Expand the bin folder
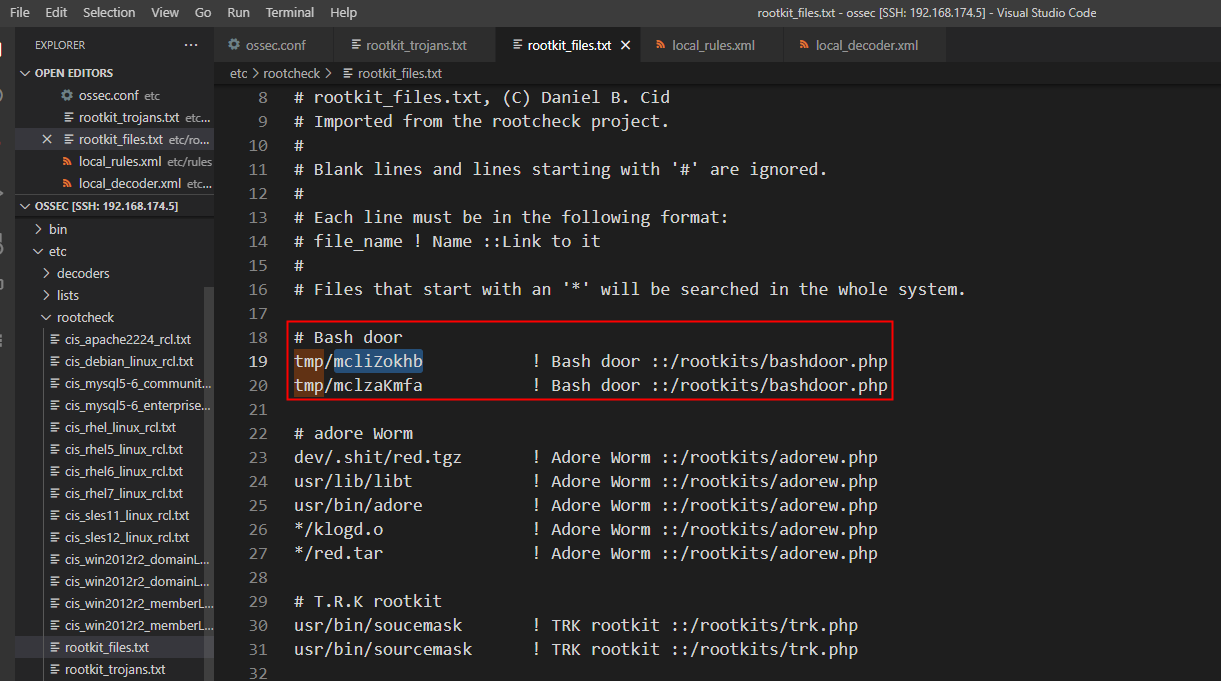Screen dimensions: 1221x681 39,230
